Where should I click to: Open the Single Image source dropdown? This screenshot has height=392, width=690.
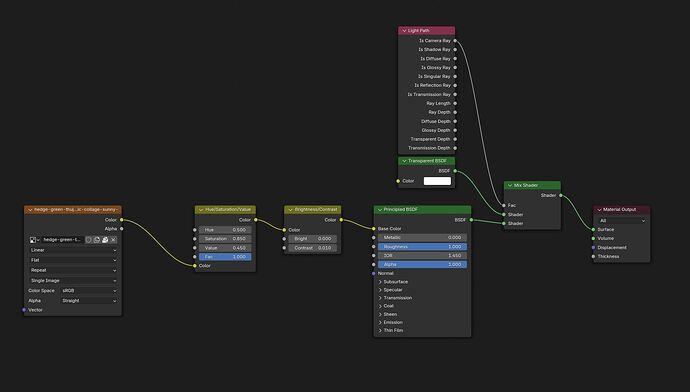[73, 281]
